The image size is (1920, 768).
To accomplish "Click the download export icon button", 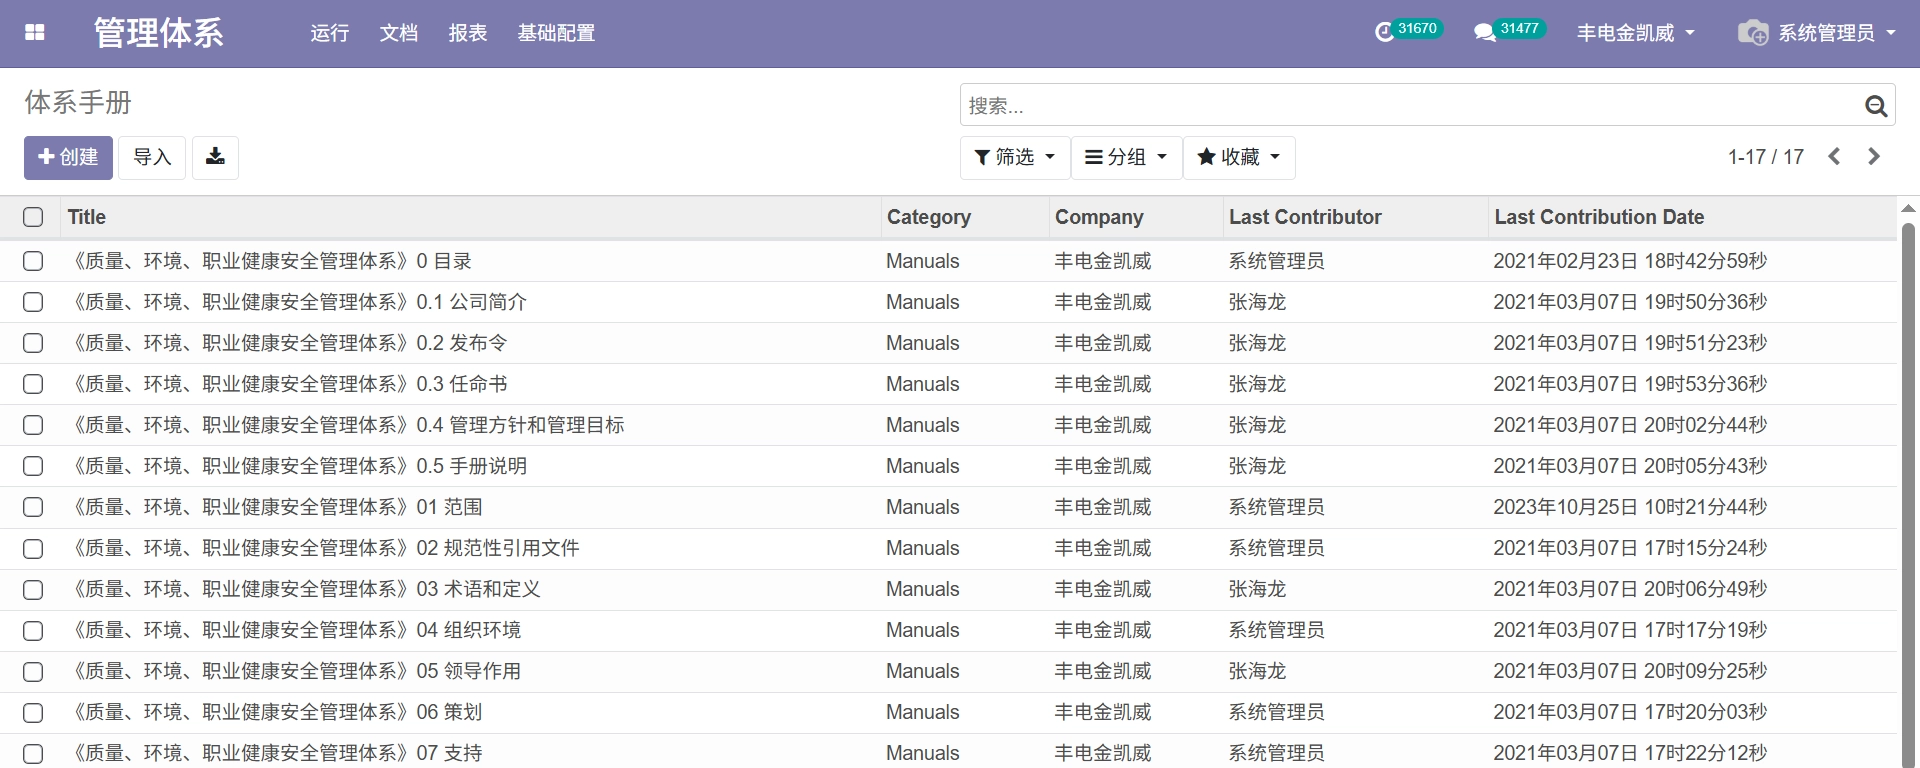I will point(215,157).
